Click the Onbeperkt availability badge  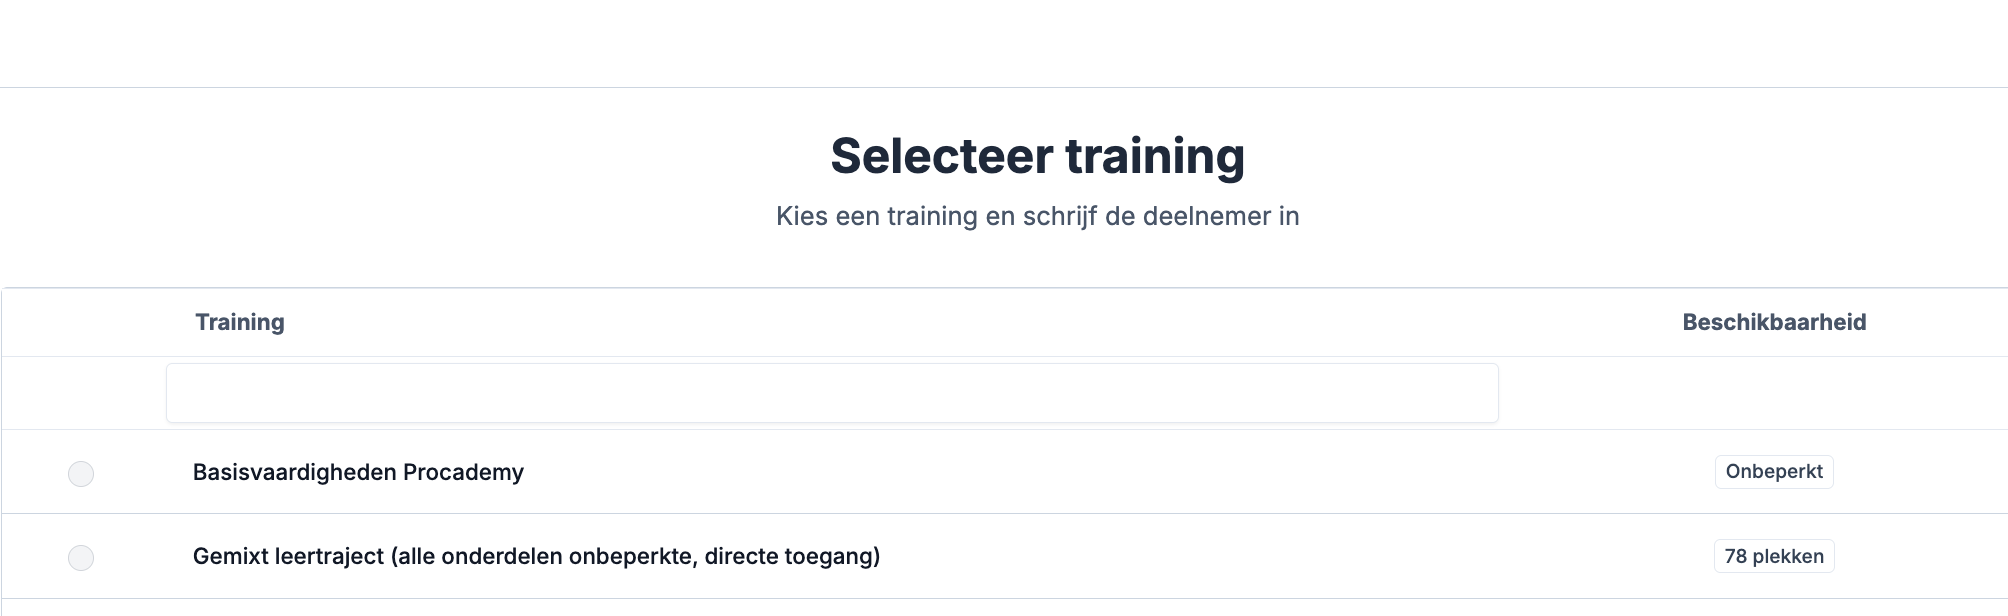(1773, 471)
